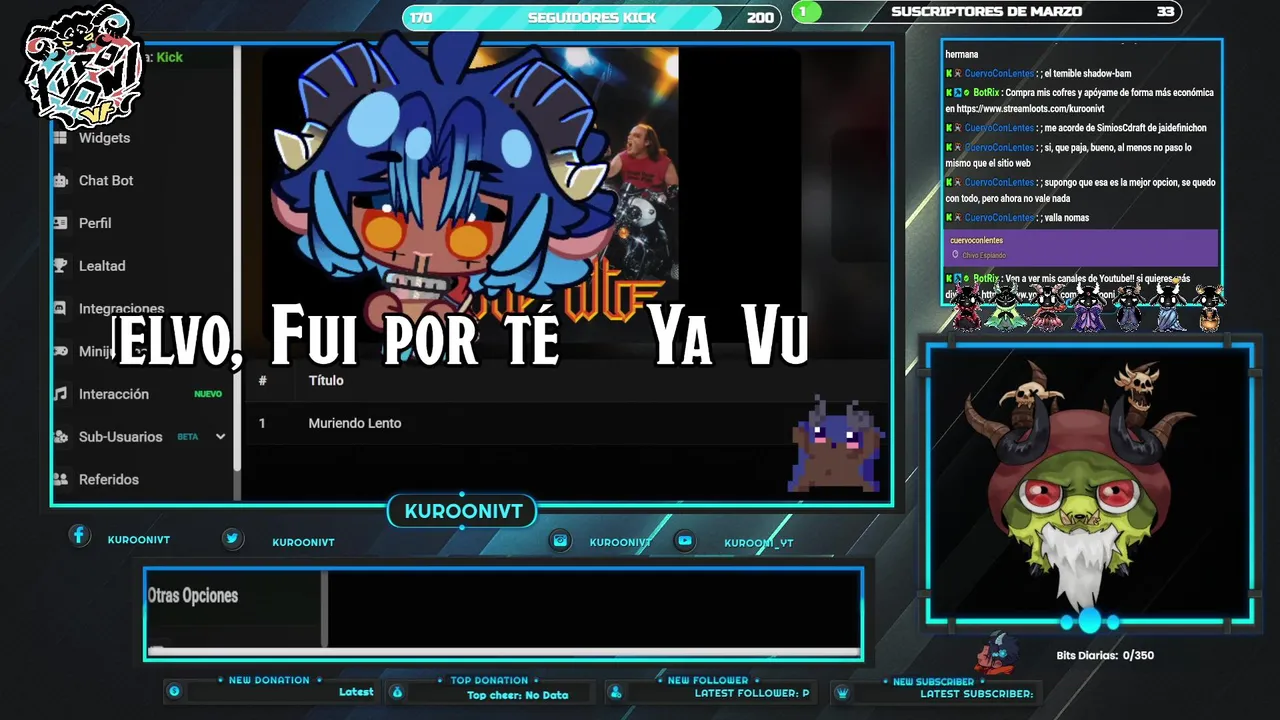Click the Otras Opciones panel vertical scrollbar
The width and height of the screenshot is (1280, 720).
324,609
